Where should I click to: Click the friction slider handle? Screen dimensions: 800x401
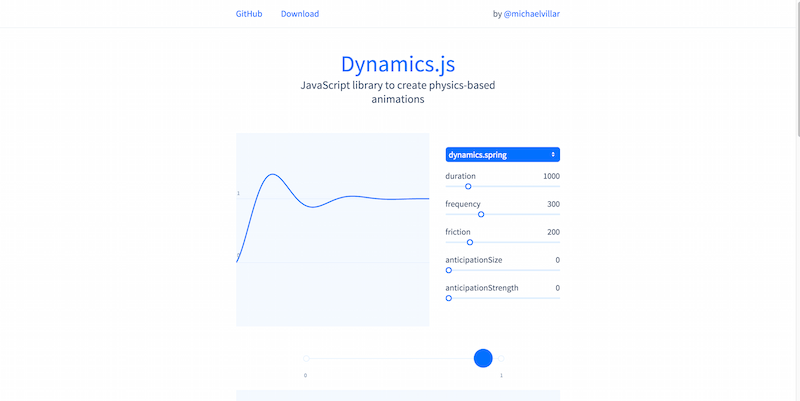tap(470, 242)
